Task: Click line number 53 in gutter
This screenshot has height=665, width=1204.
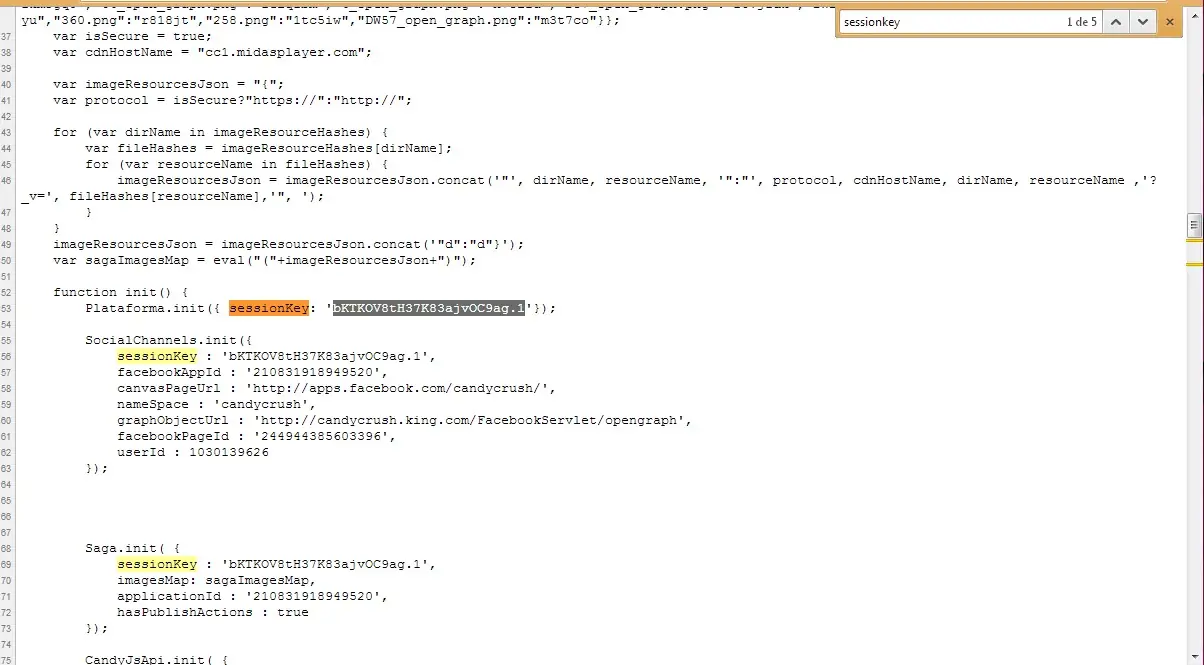Action: 7,309
